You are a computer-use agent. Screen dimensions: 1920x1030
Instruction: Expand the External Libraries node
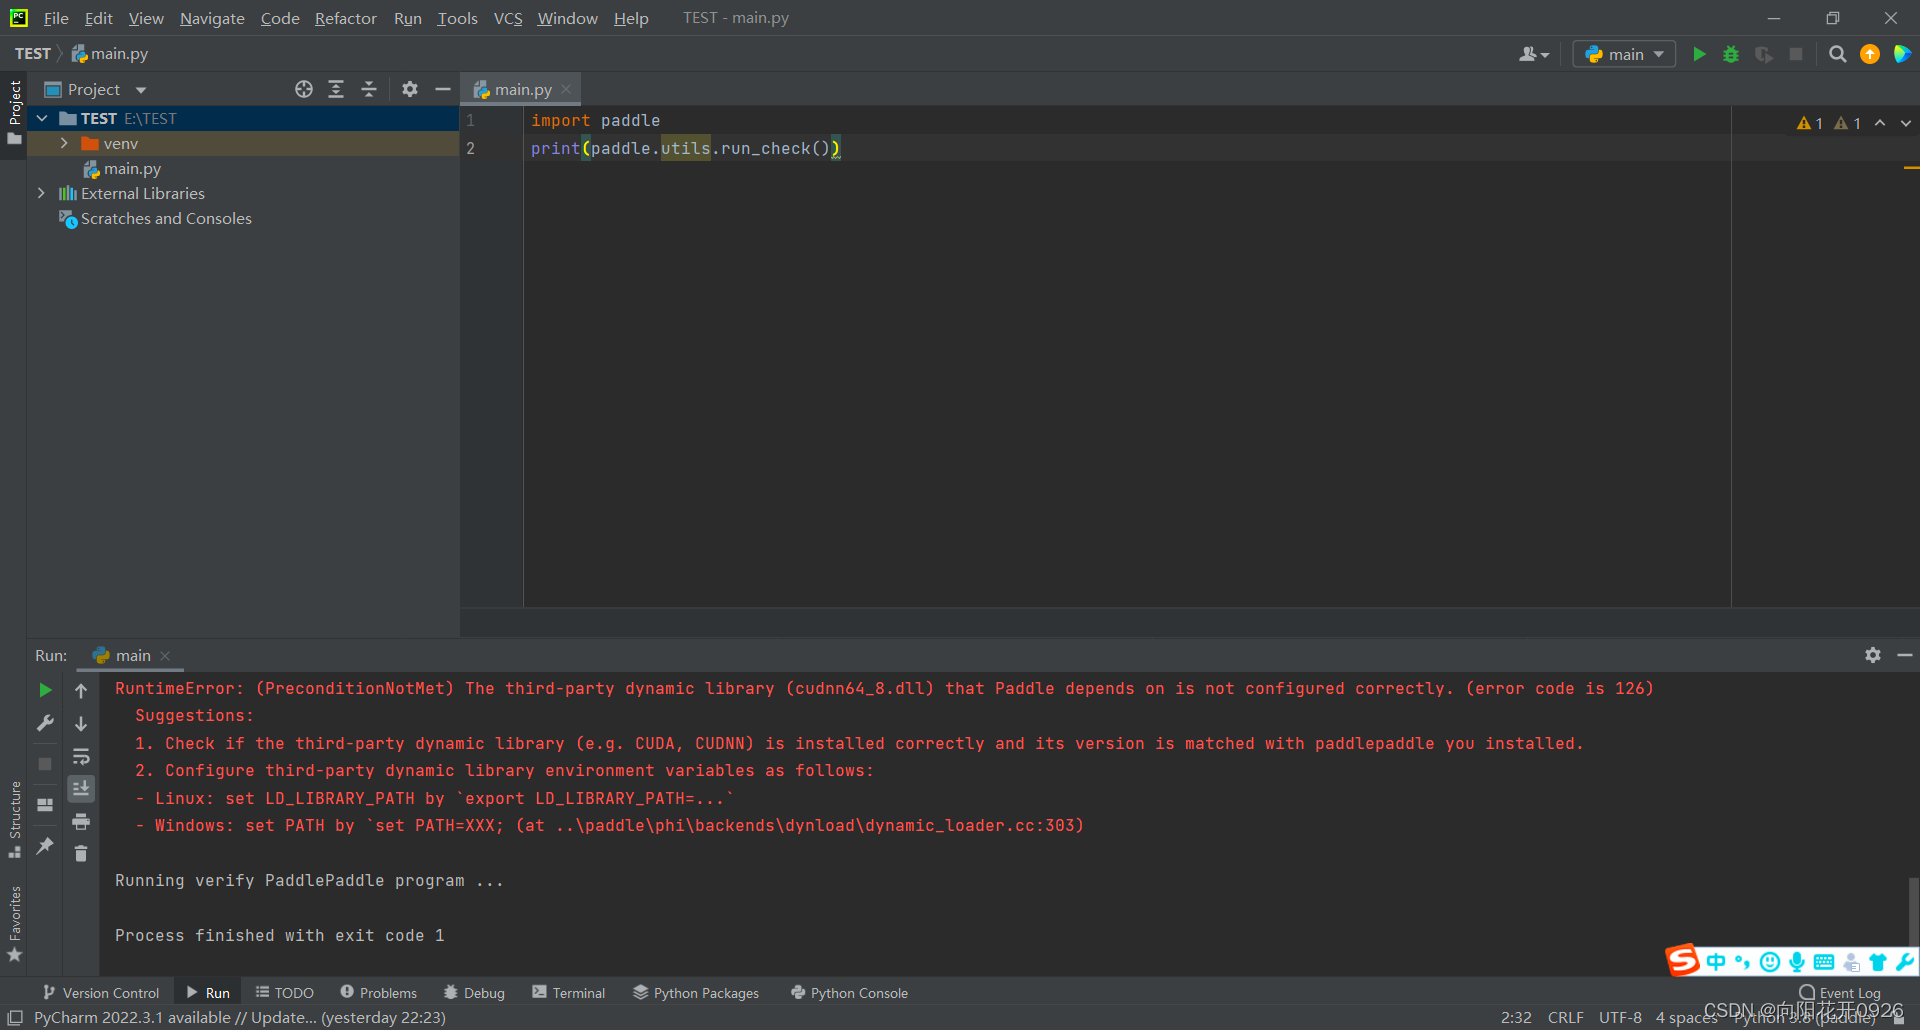pos(41,193)
